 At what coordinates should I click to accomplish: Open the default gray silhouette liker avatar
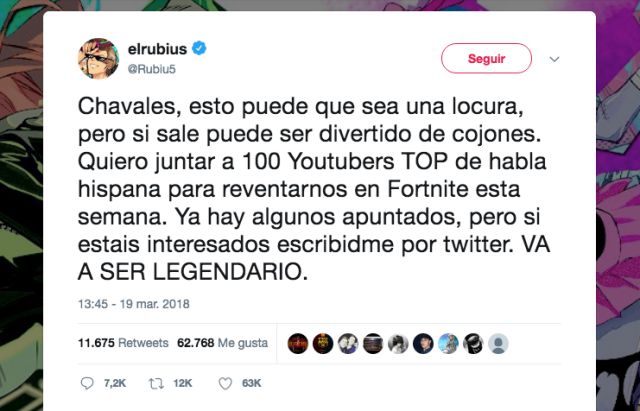coord(498,343)
